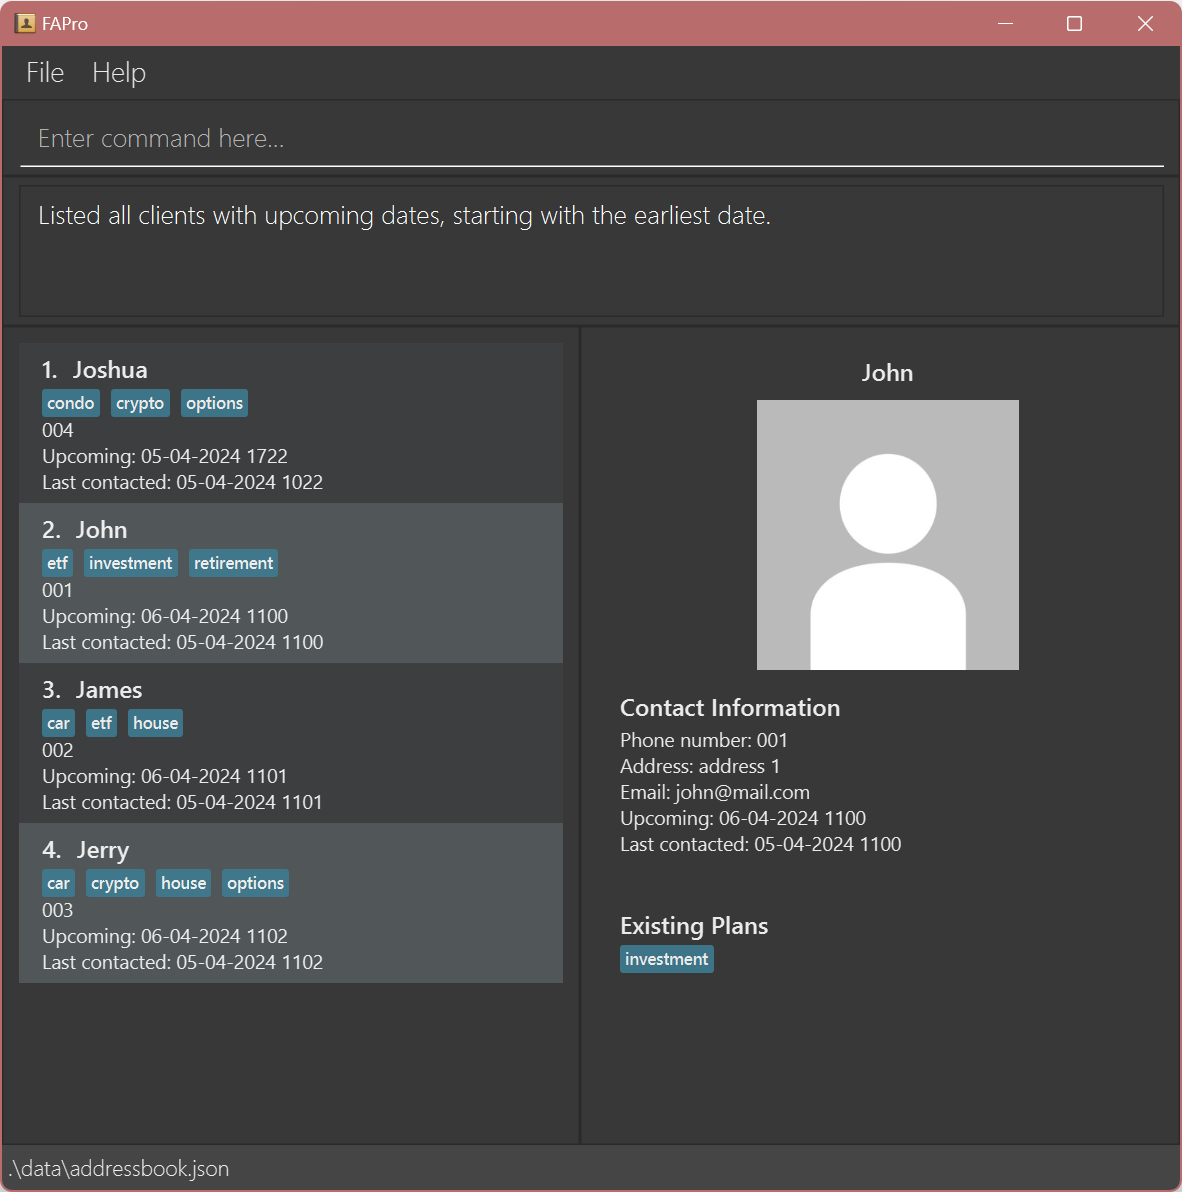The height and width of the screenshot is (1192, 1182).
Task: Focus the command input field
Action: 591,138
